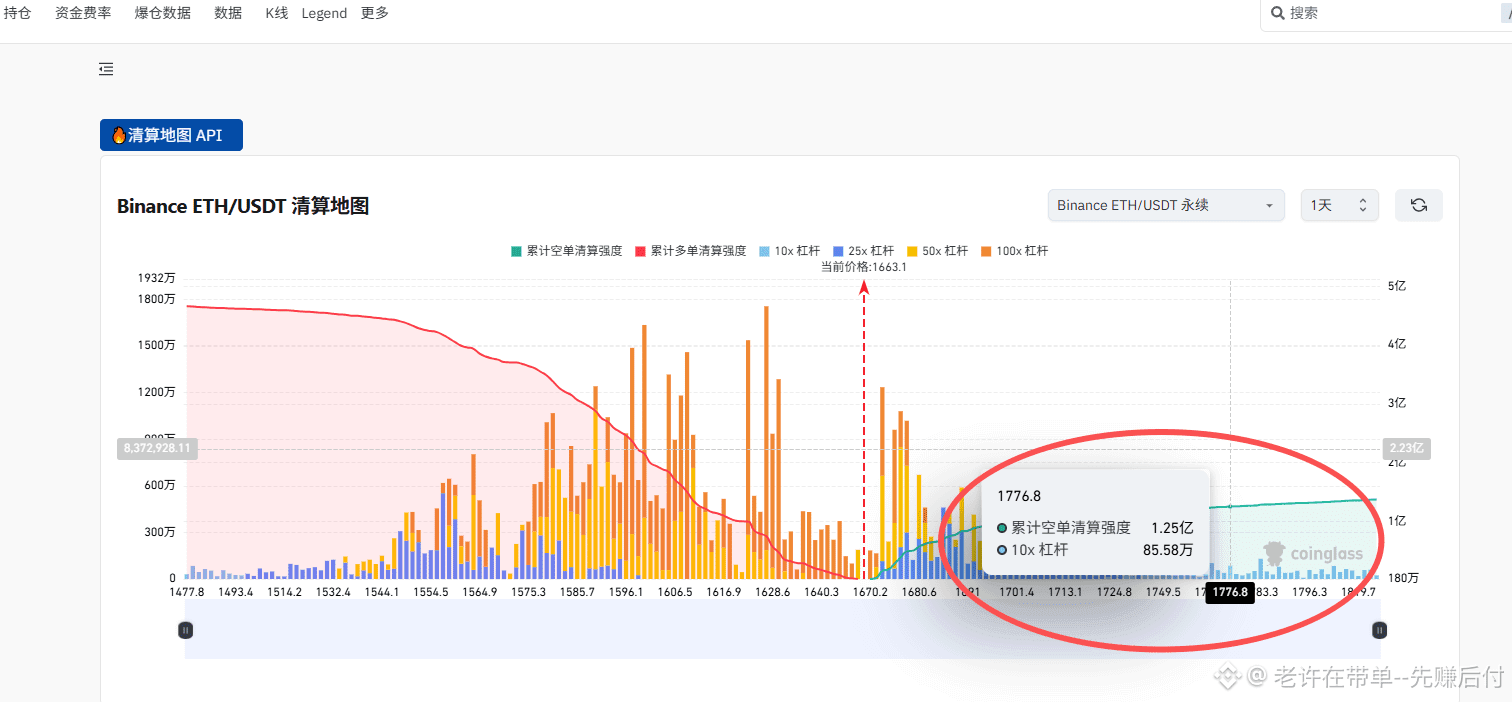Click the 1477.8 x-axis label
Screen dimensions: 1512x702
pos(187,592)
